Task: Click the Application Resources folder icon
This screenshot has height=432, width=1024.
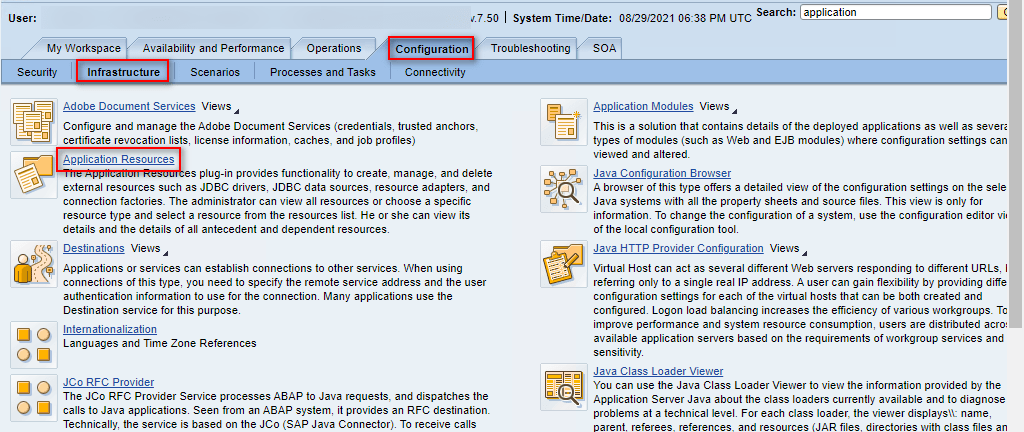Action: pos(33,176)
